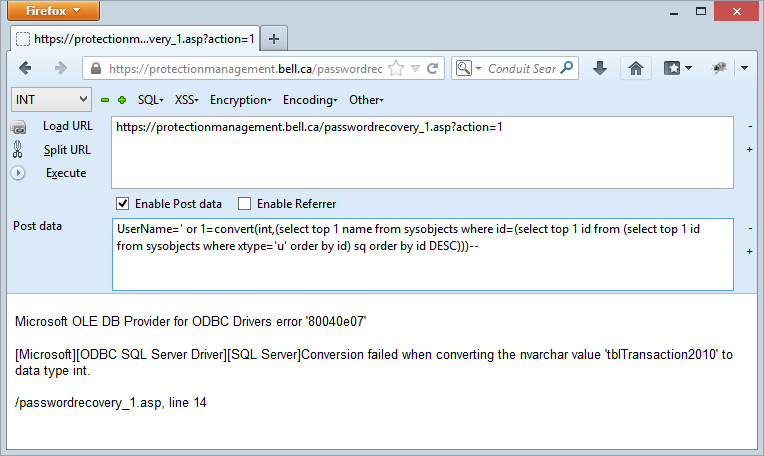Click the add-on icon beside the bookmarks button
764x456 pixels.
pos(719,68)
